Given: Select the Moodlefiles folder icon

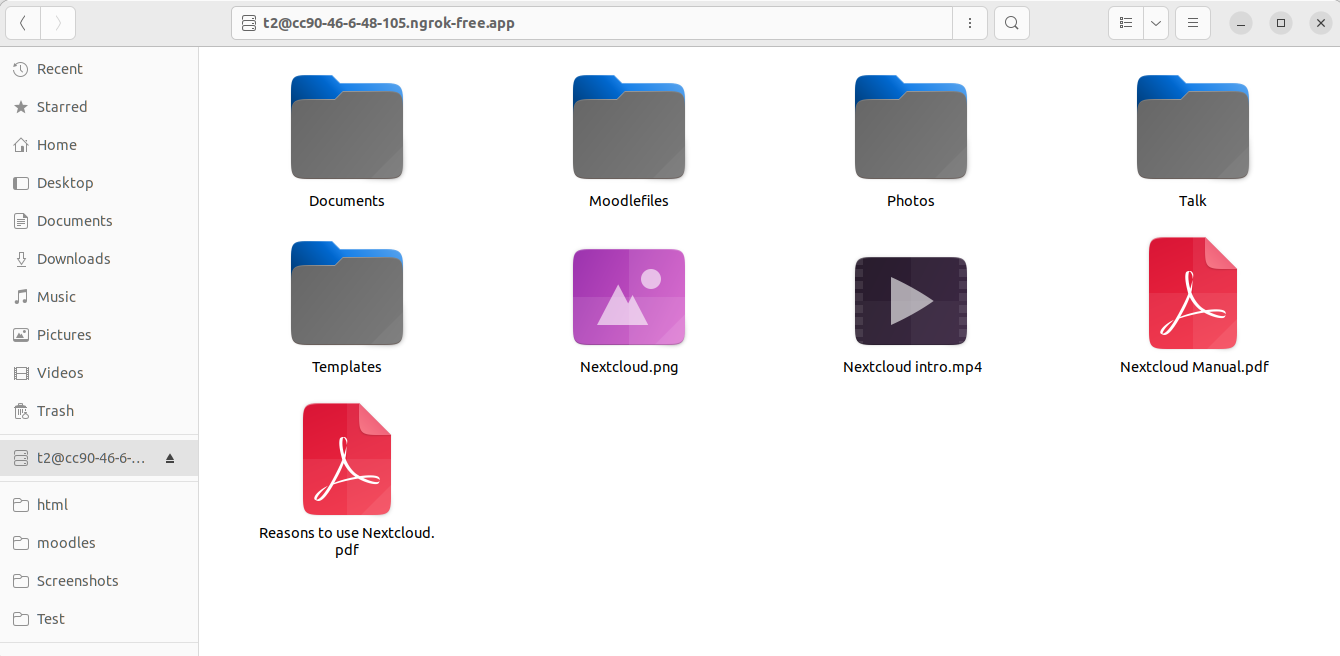Looking at the screenshot, I should tap(629, 128).
